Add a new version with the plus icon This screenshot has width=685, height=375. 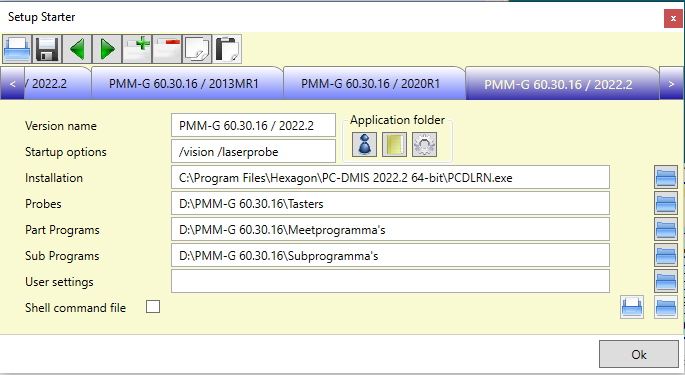pos(137,49)
